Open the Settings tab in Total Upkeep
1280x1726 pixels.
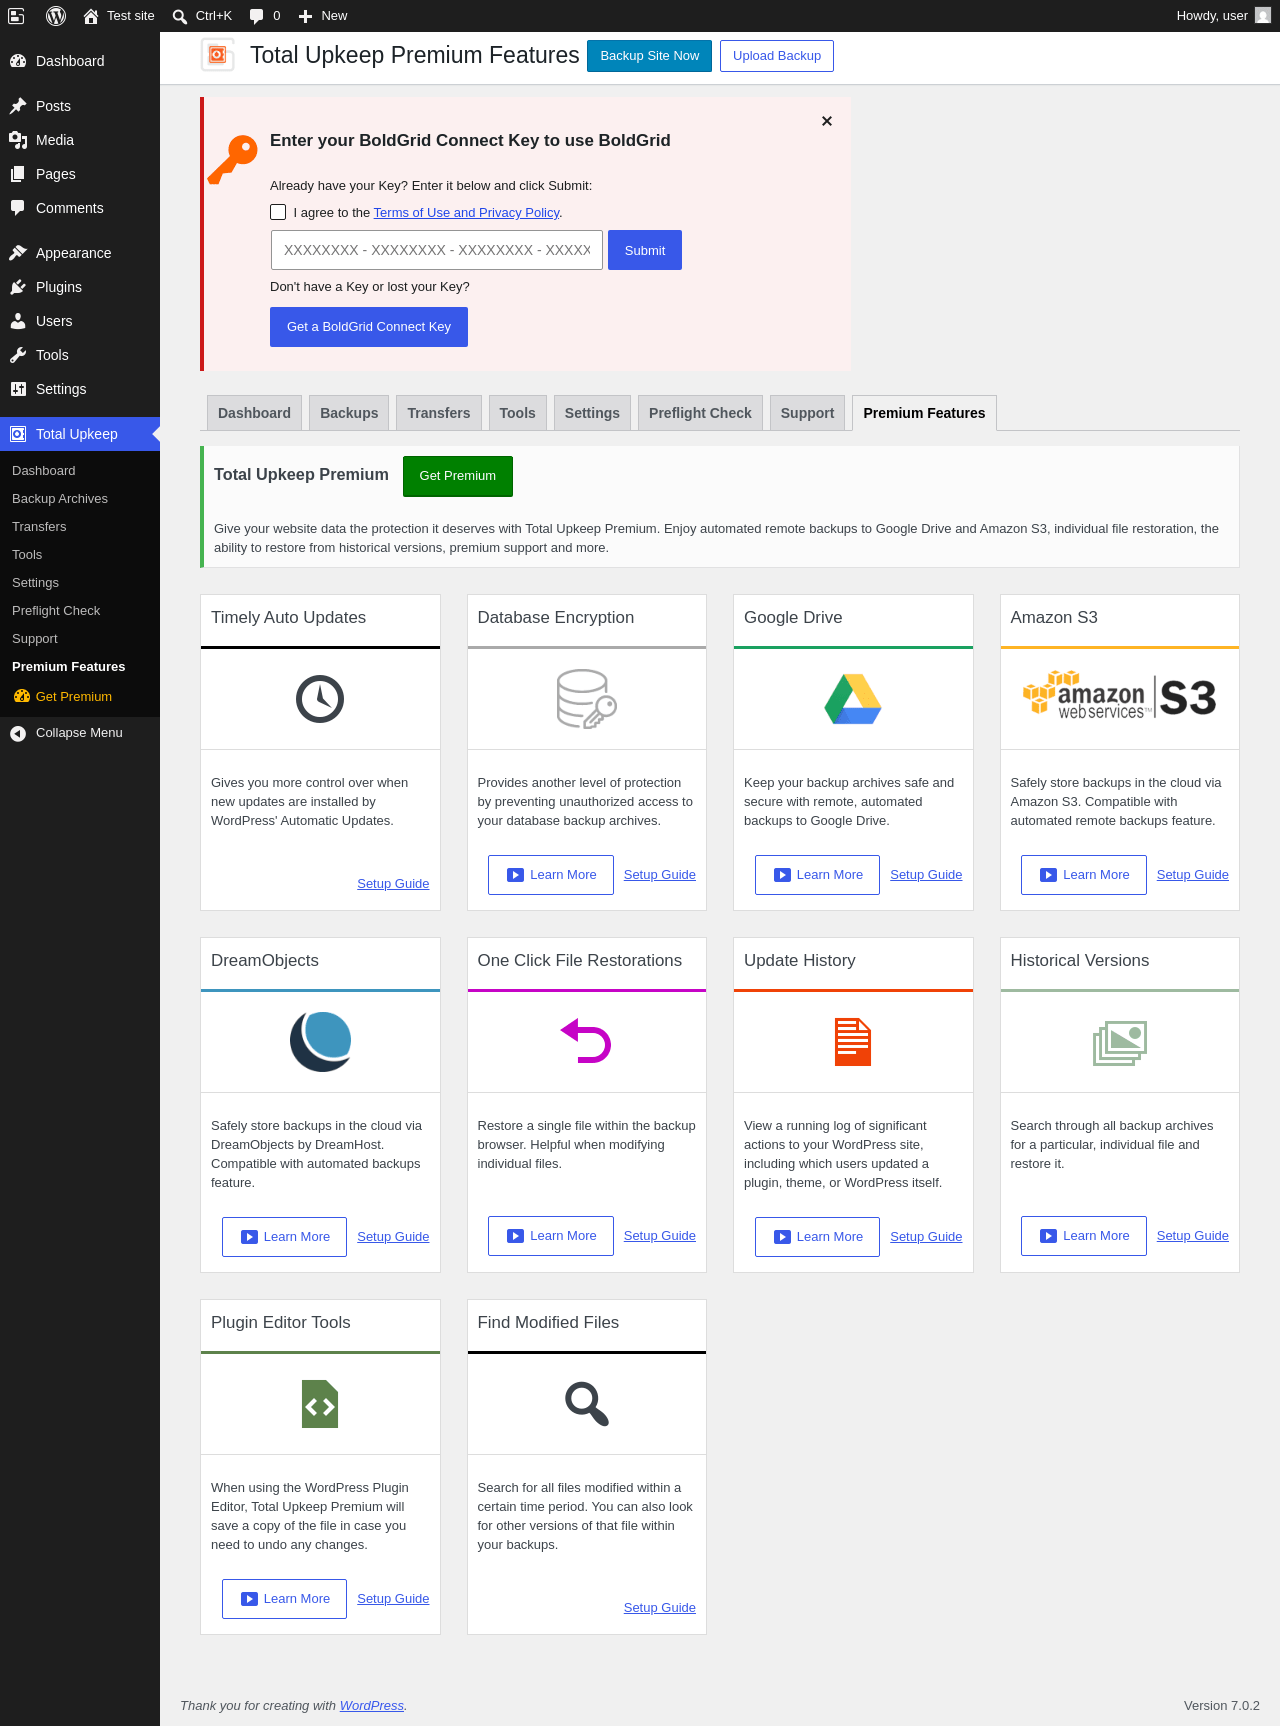[592, 413]
